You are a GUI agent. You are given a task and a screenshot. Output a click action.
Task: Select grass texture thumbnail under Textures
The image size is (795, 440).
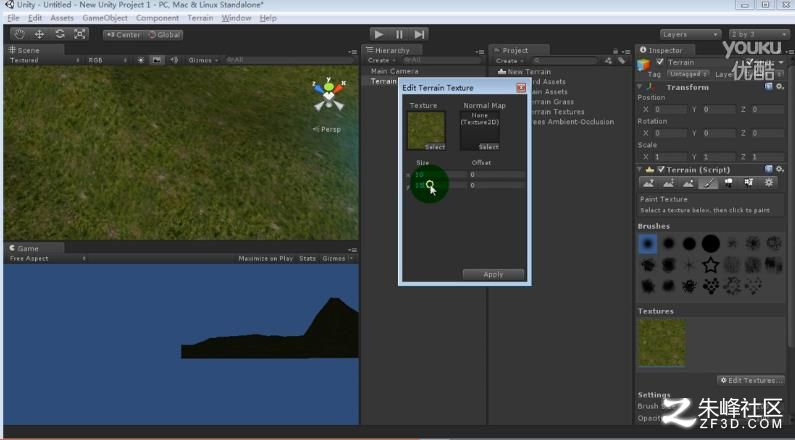pos(662,342)
